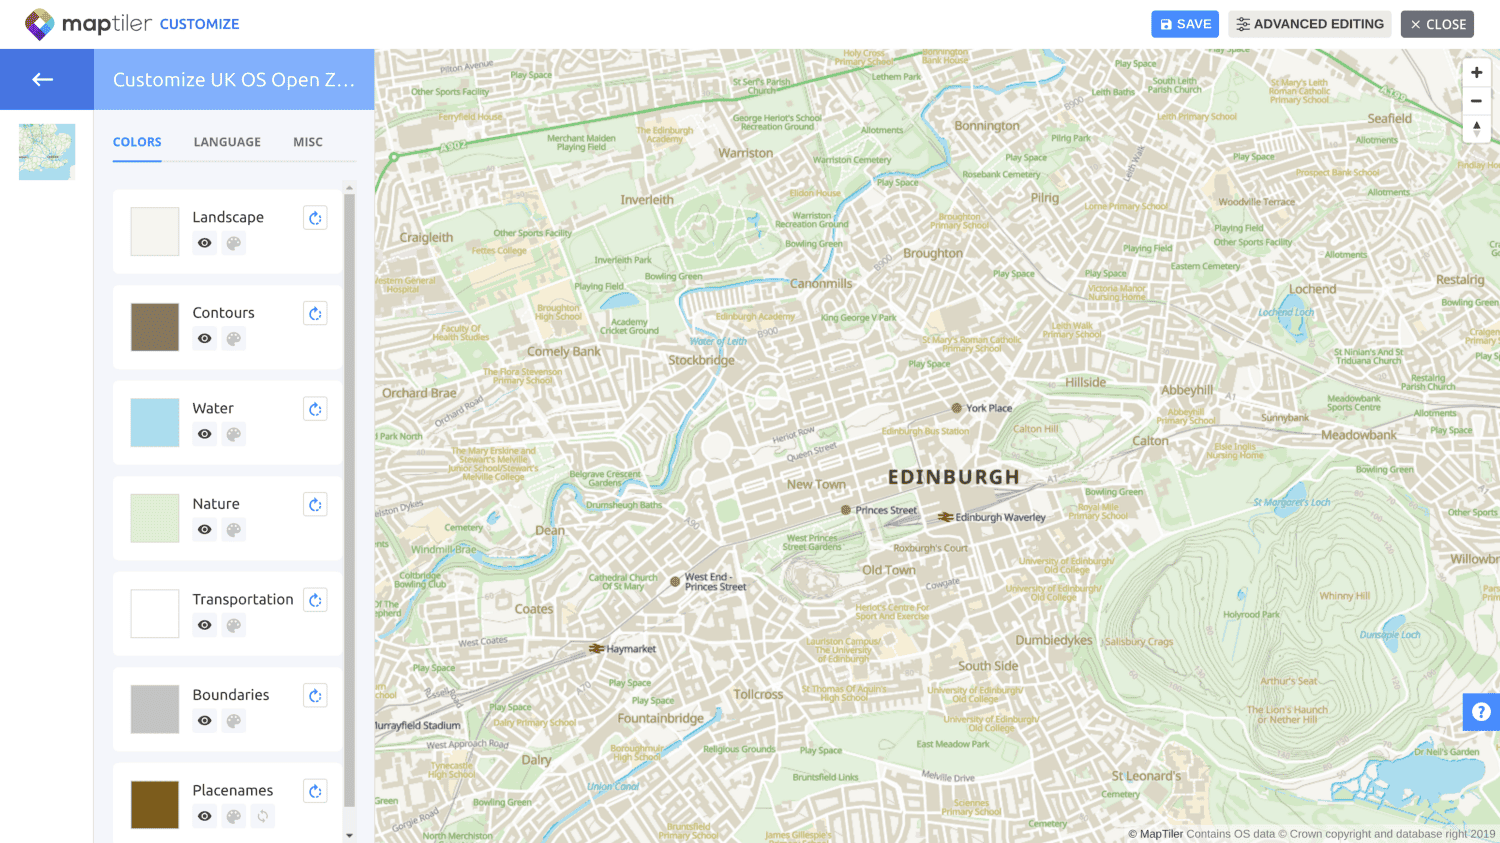Zoom in on the map
This screenshot has width=1500, height=843.
(1476, 73)
